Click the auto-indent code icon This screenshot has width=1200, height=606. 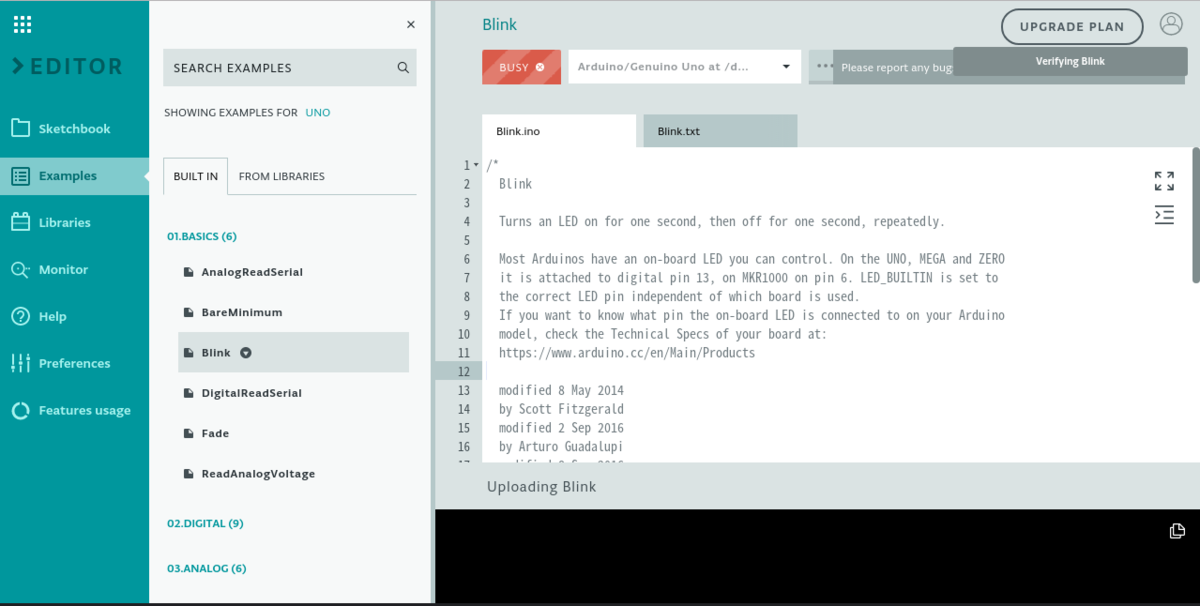tap(1164, 214)
